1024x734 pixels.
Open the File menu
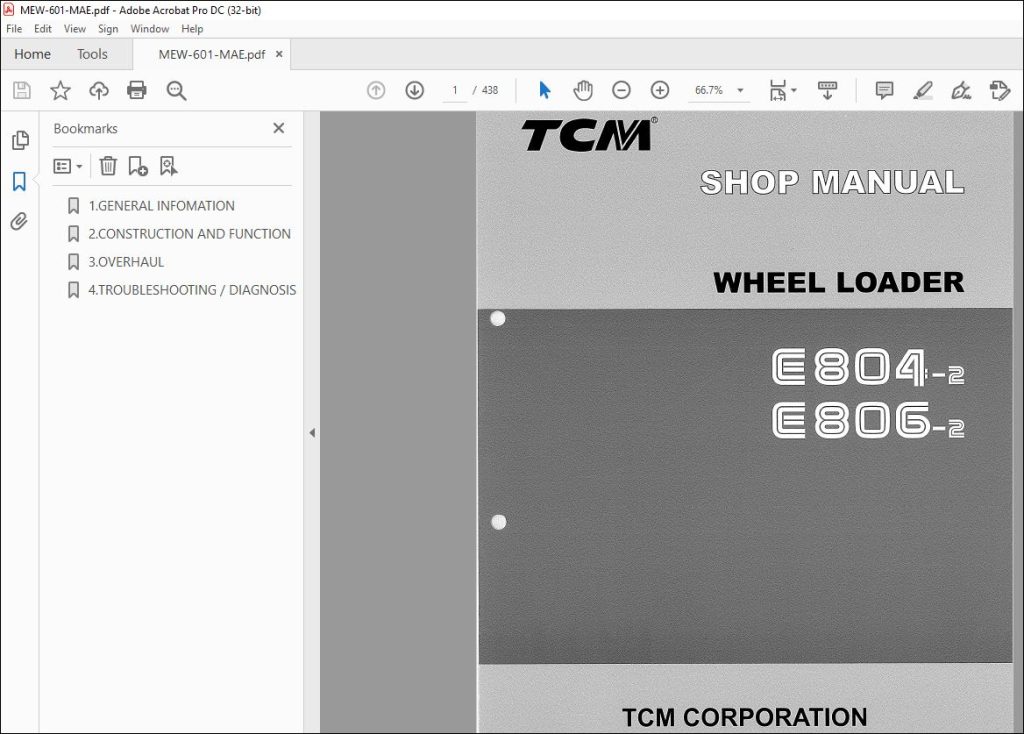pos(14,29)
